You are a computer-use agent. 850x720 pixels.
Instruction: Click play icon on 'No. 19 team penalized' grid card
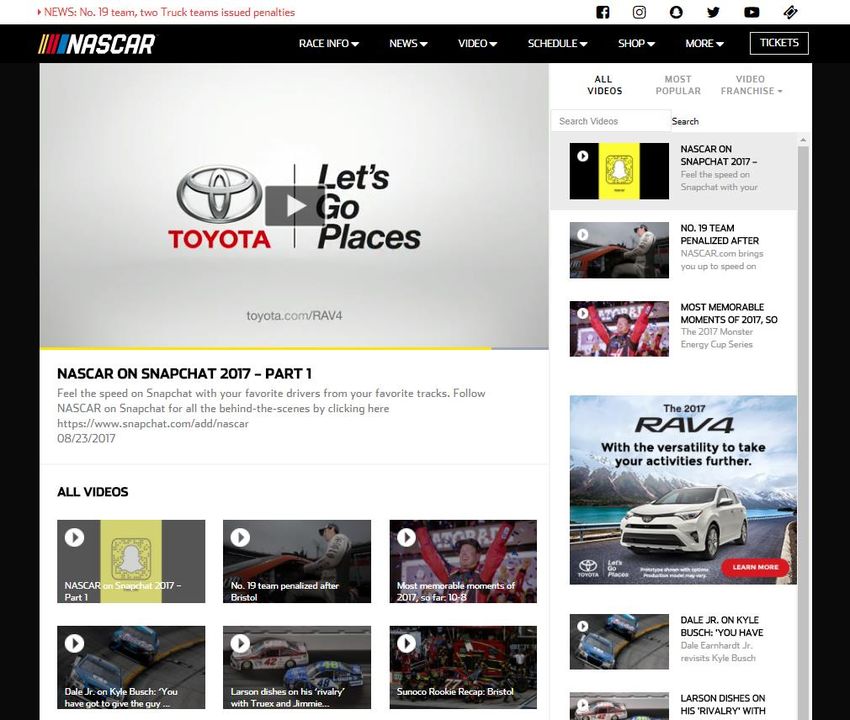(240, 537)
